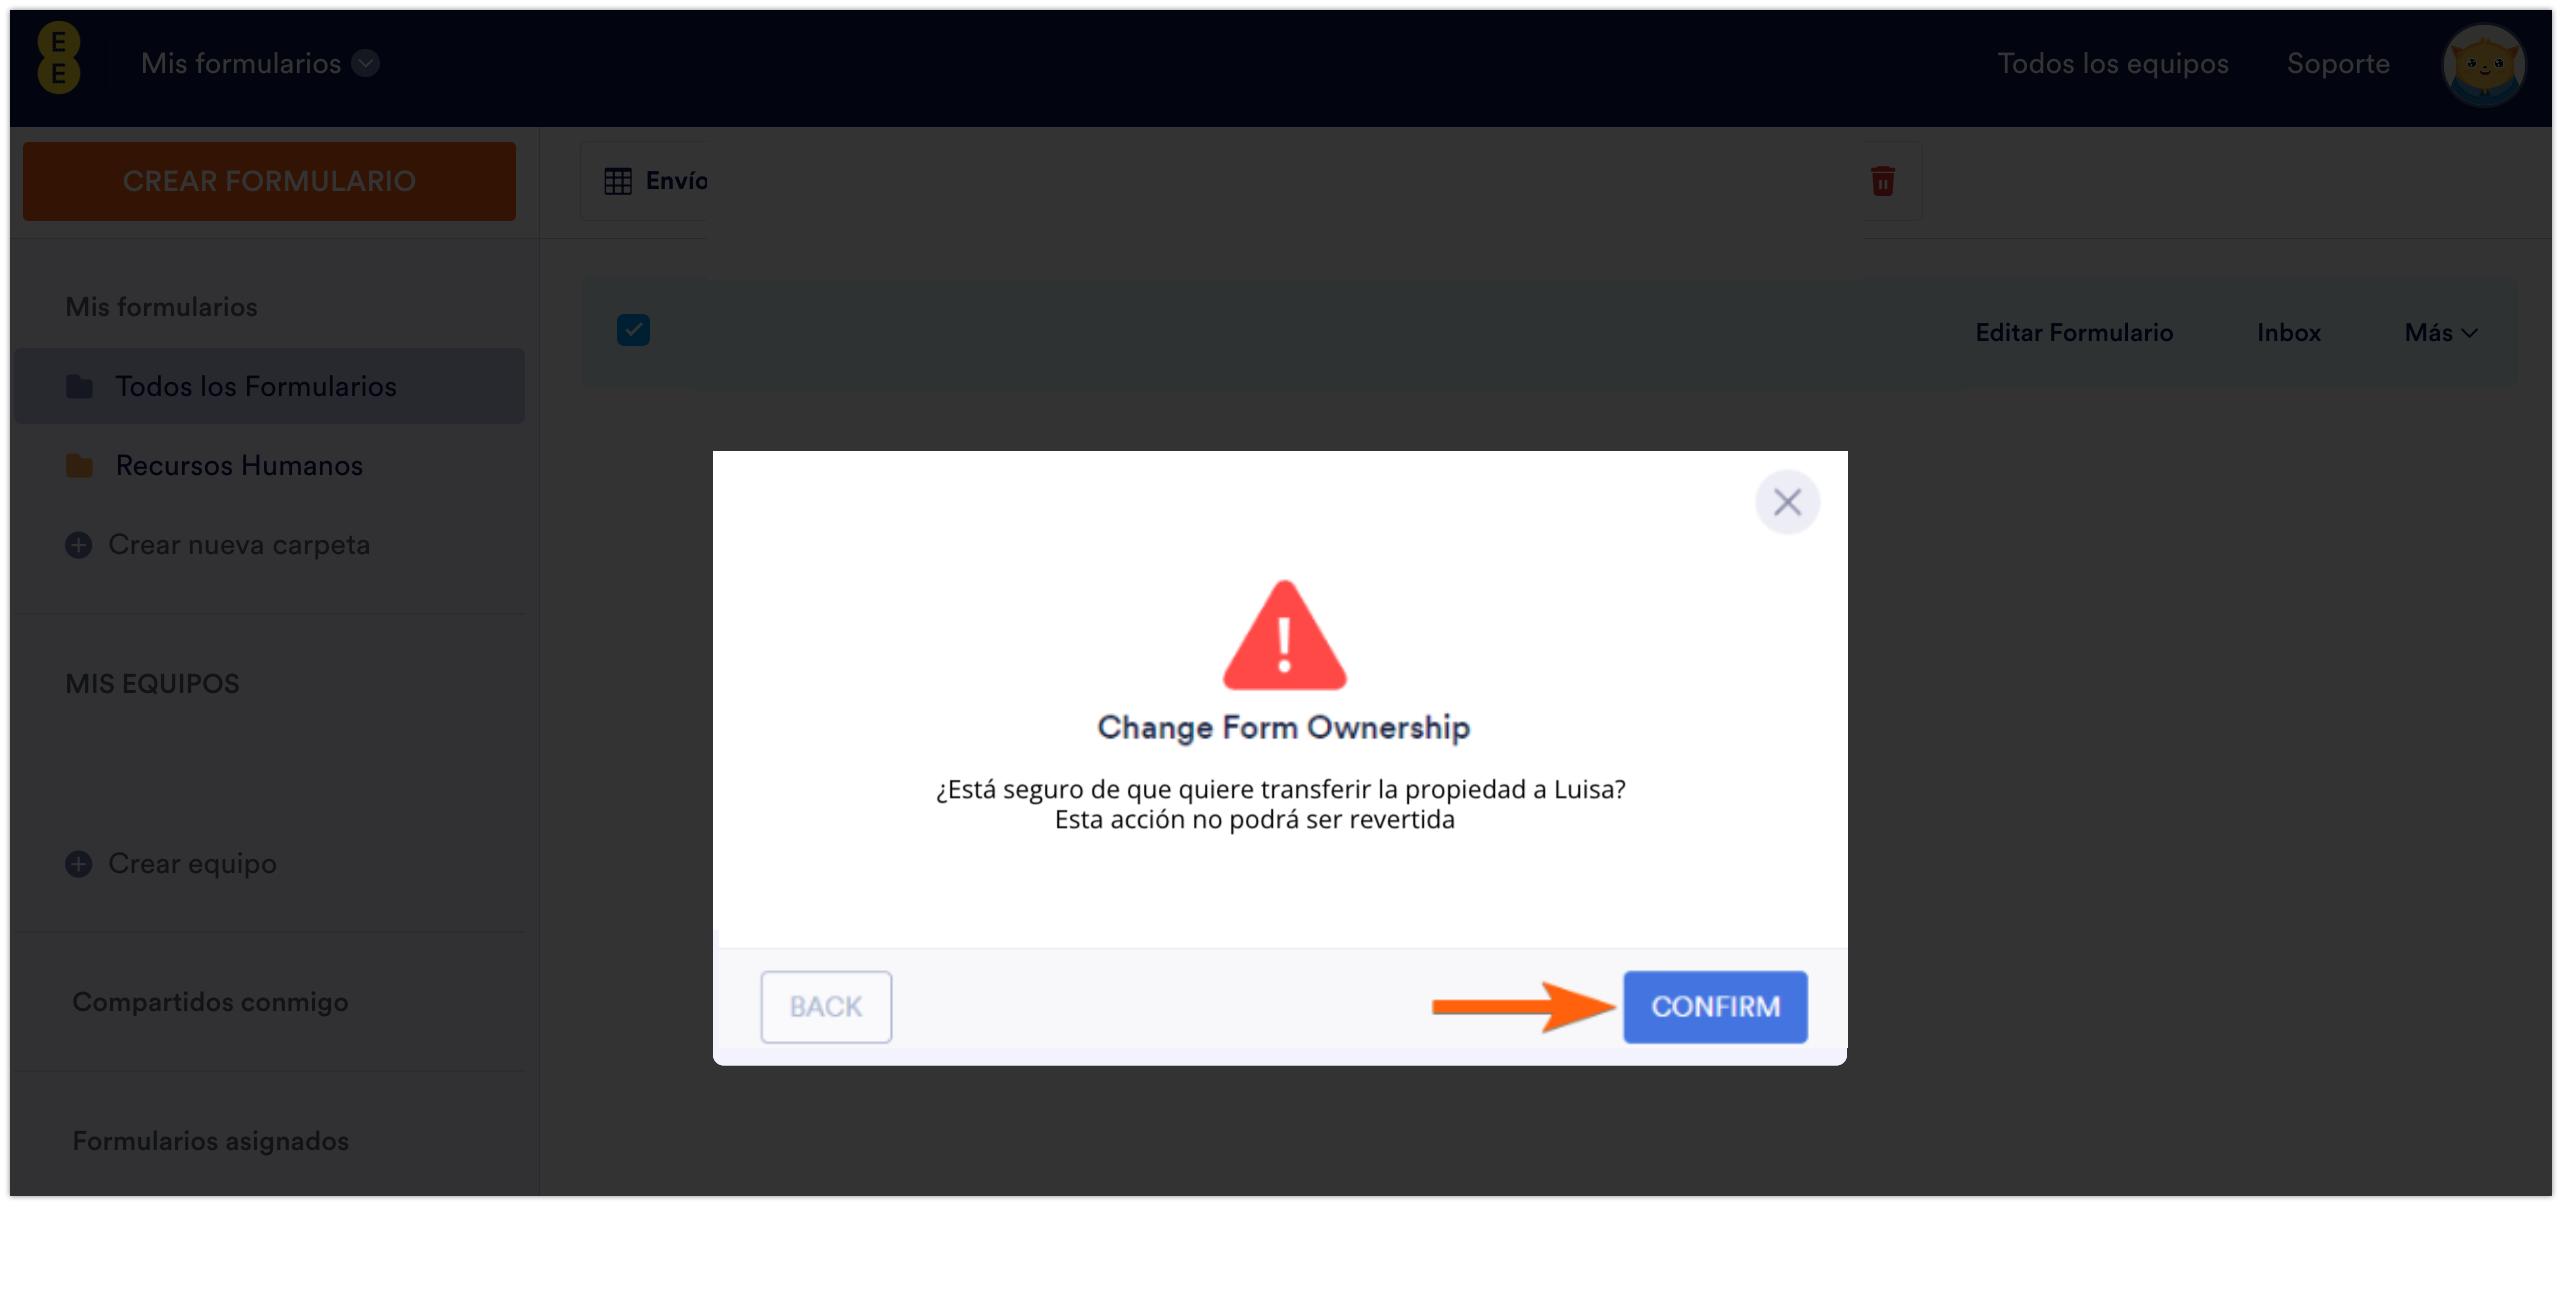Click the BACK button in dialog

coord(826,1007)
